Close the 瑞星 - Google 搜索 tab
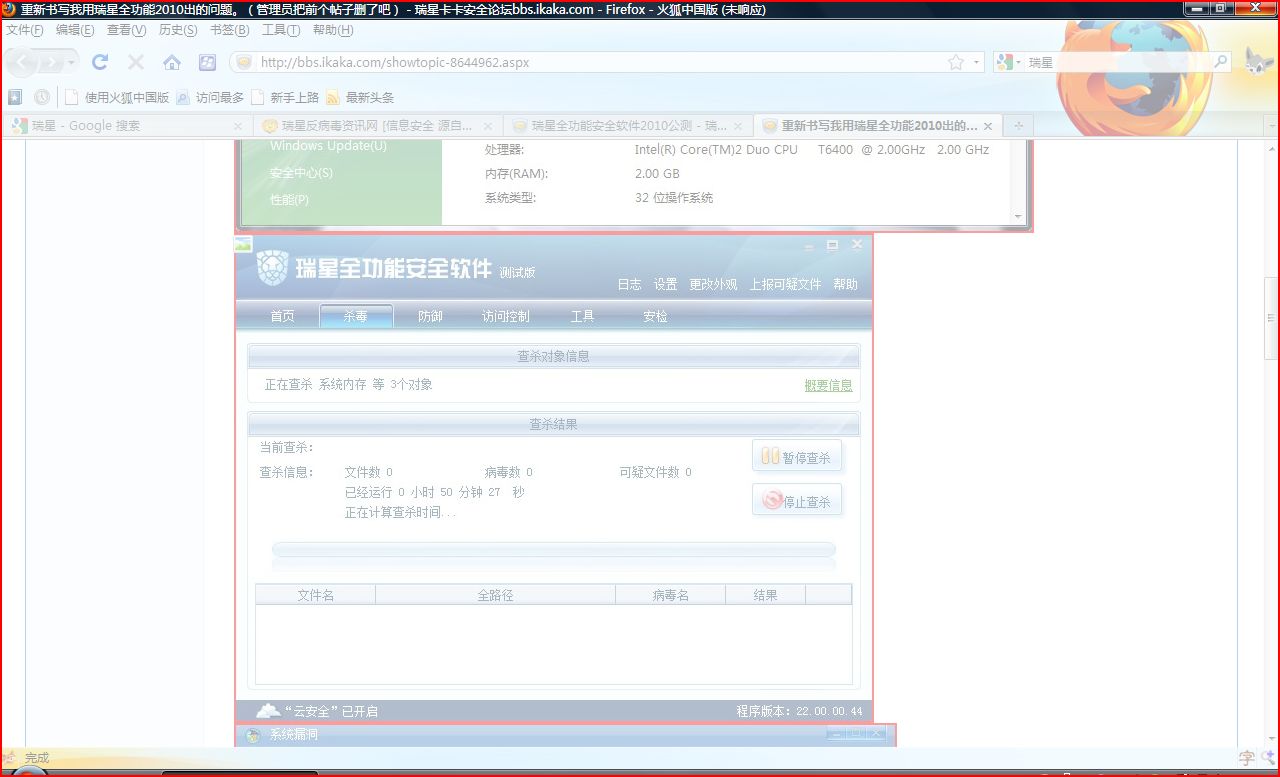1280x777 pixels. click(x=238, y=126)
